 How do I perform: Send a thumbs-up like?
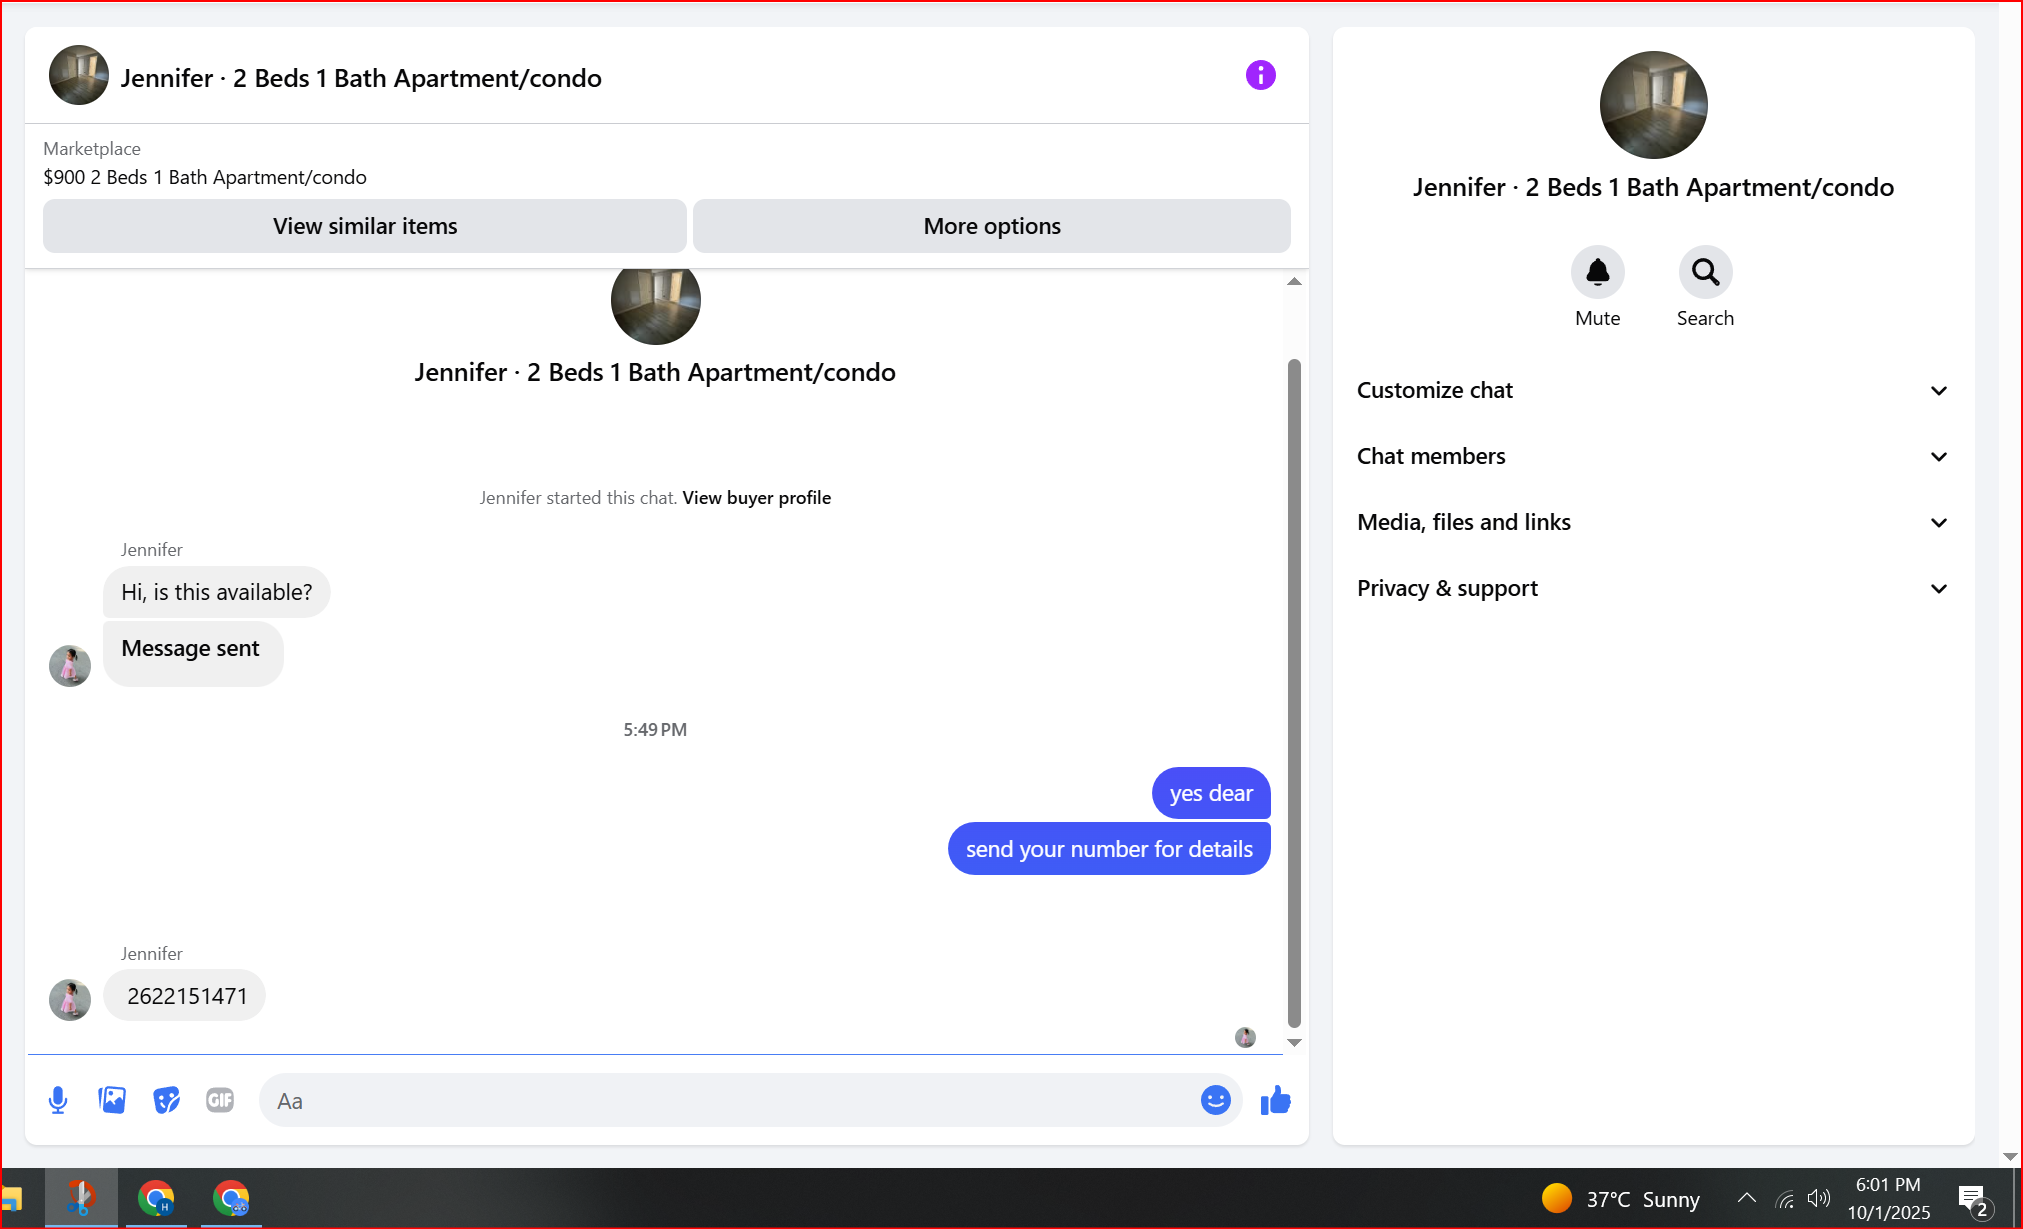1276,1101
